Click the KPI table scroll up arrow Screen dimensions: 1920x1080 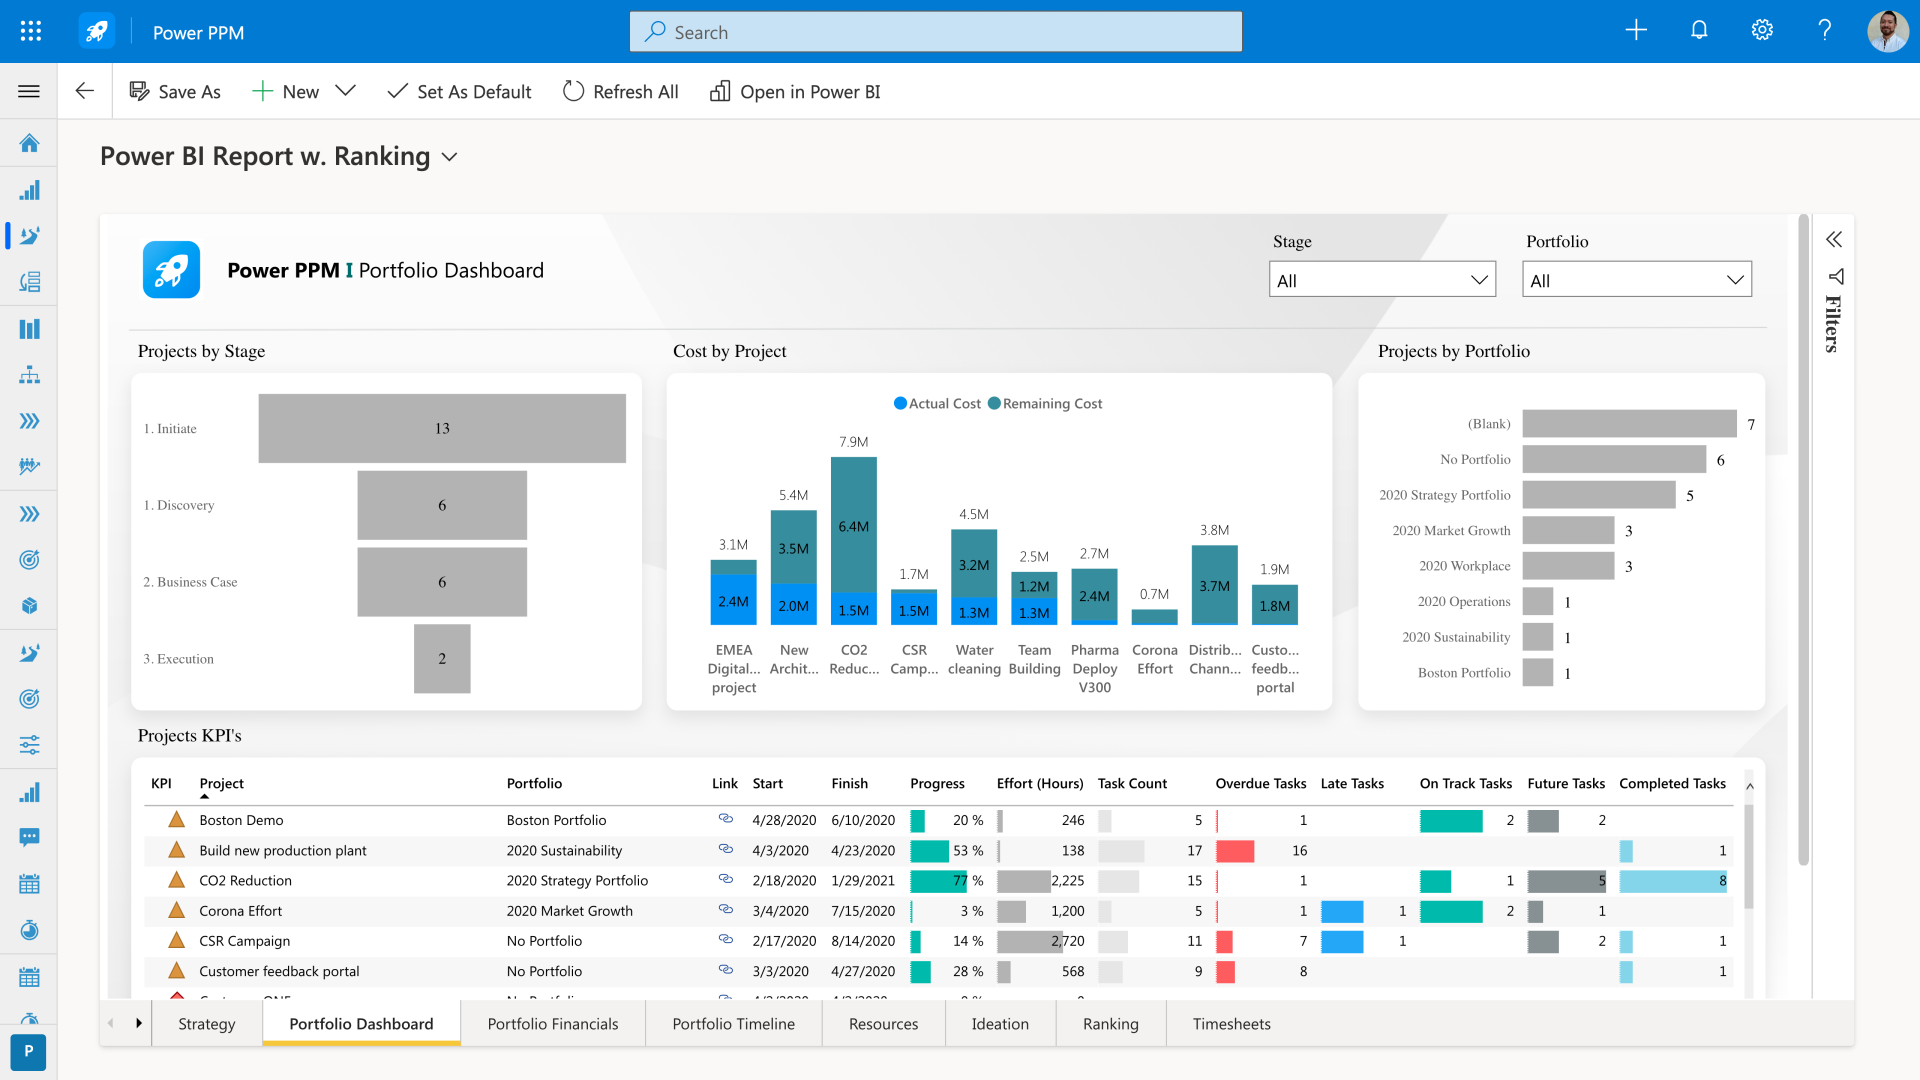point(1749,786)
